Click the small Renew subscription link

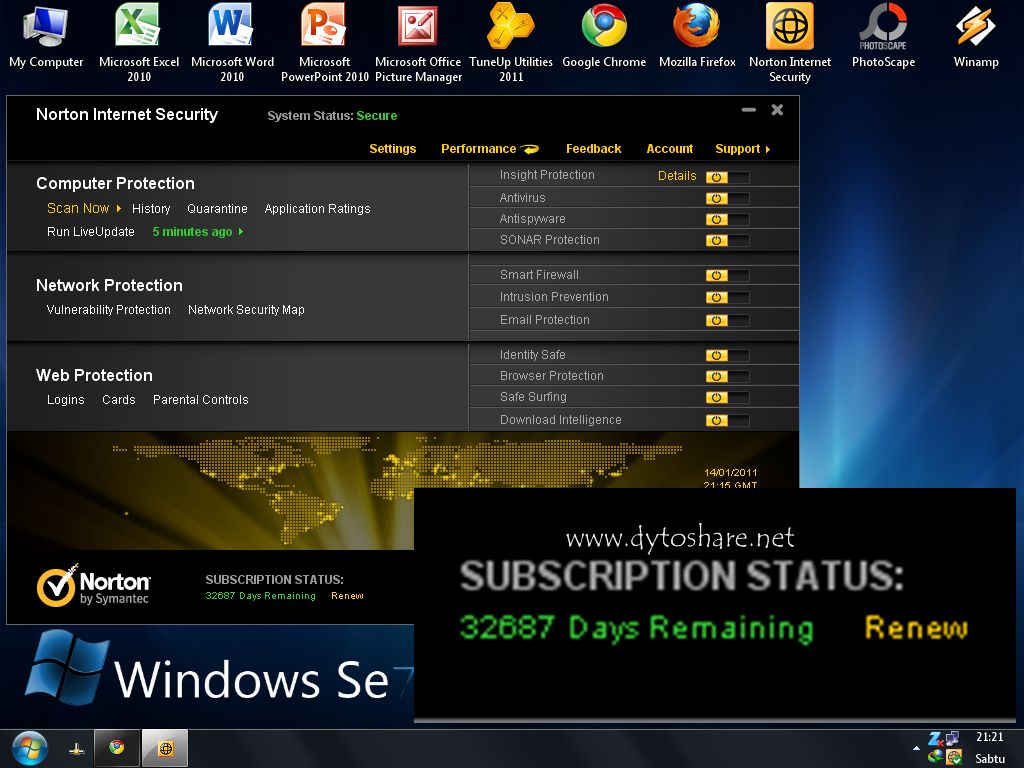(347, 596)
